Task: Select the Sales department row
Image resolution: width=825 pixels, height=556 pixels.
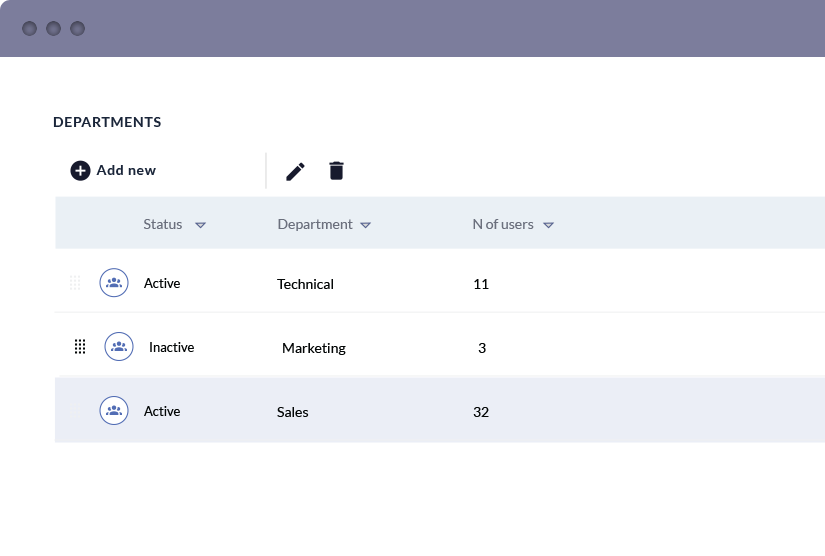Action: click(440, 410)
